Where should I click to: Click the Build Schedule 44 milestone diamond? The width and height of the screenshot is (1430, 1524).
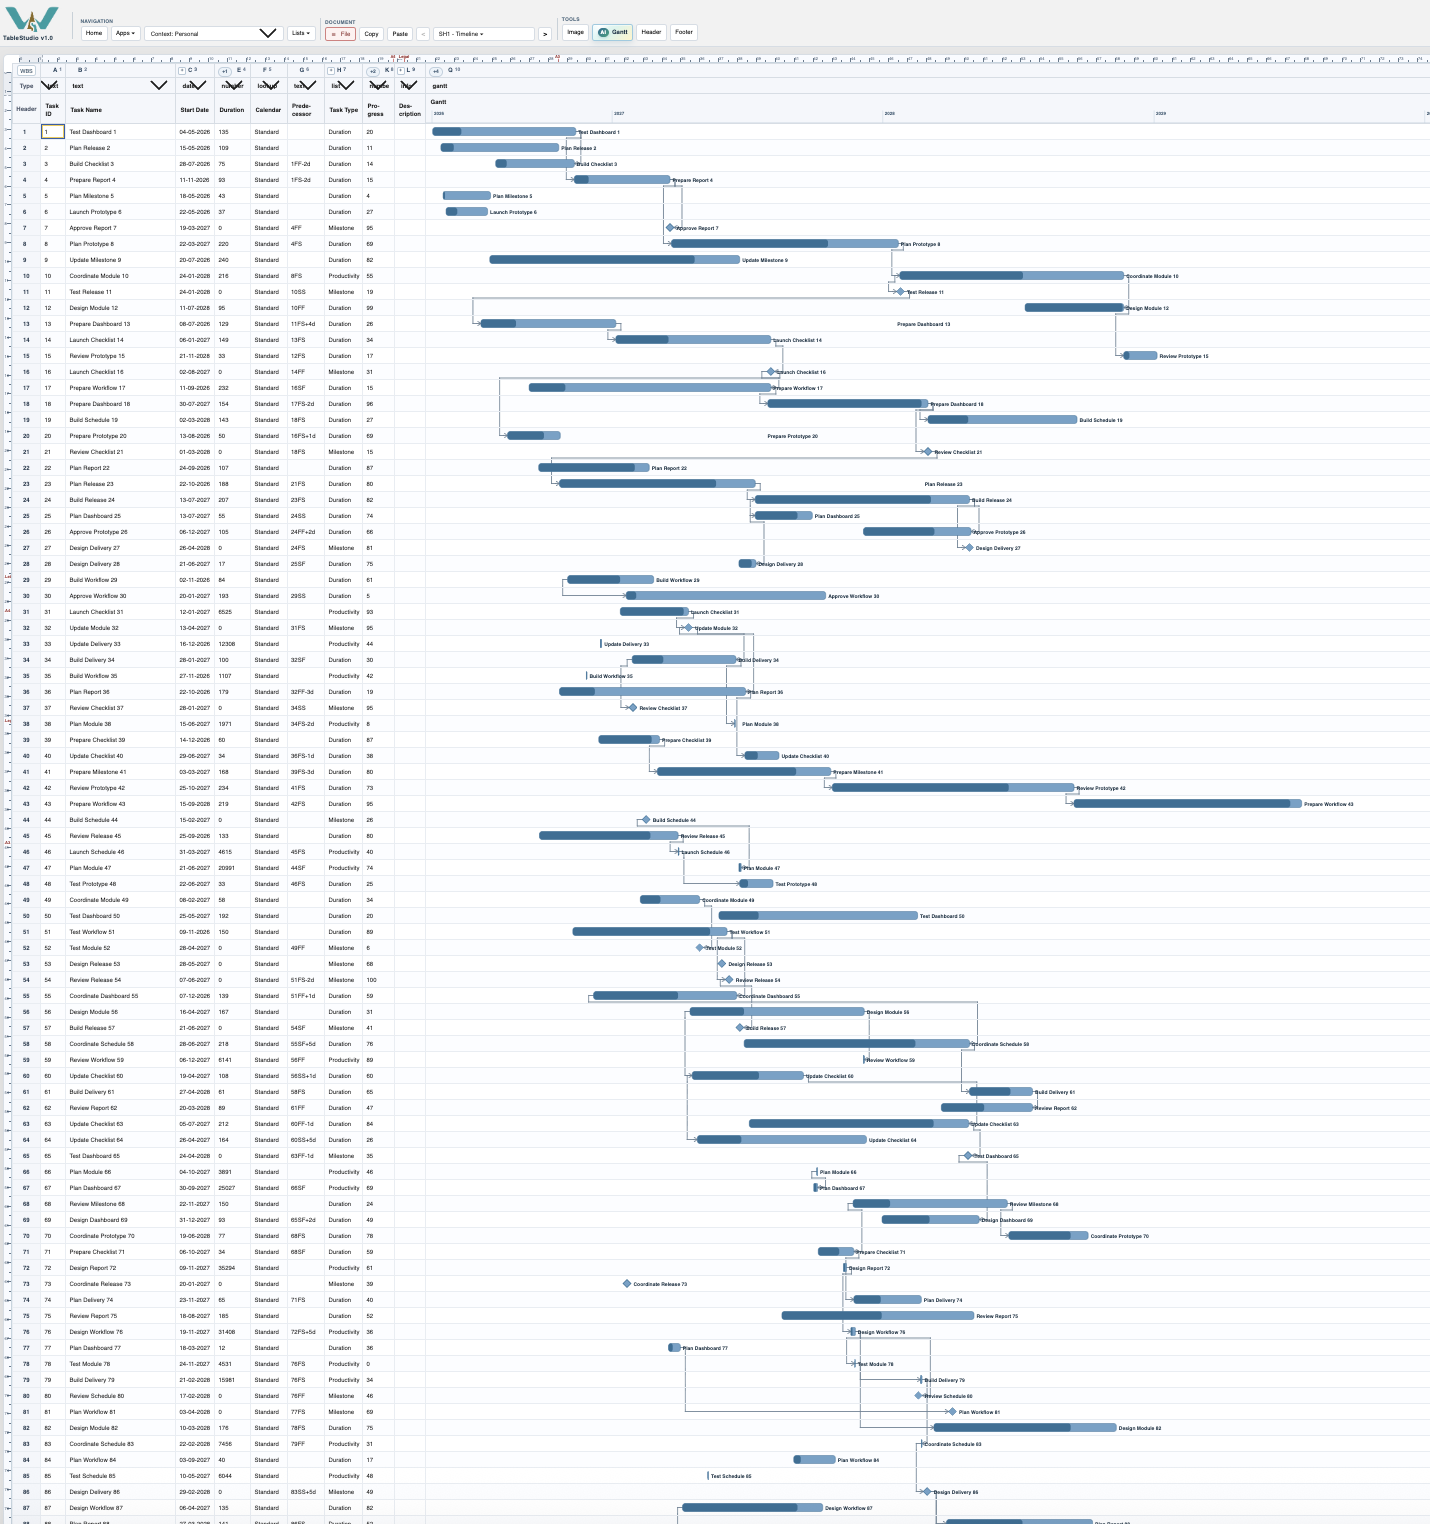tap(646, 820)
